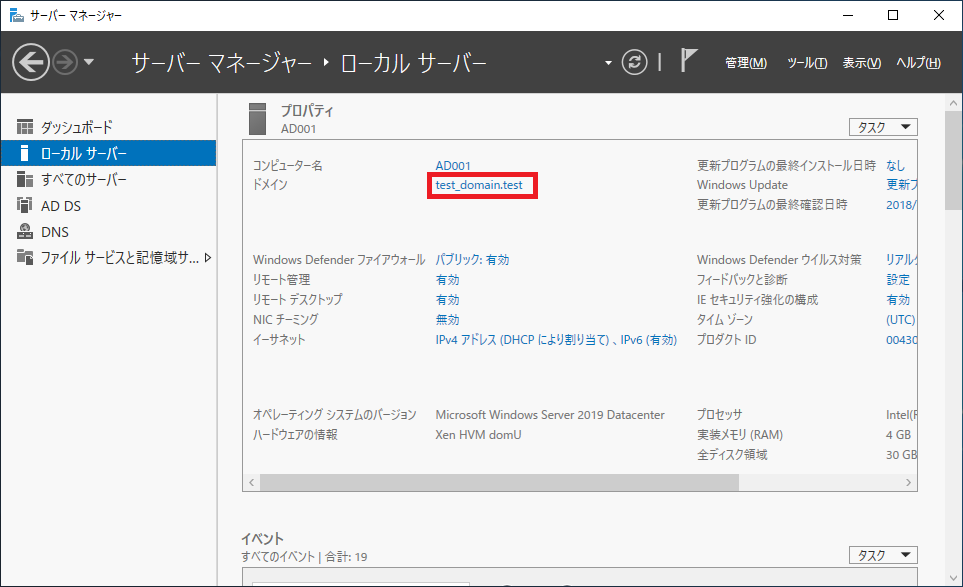
Task: Select ローカル サーバー in the sidebar
Action: (x=108, y=153)
